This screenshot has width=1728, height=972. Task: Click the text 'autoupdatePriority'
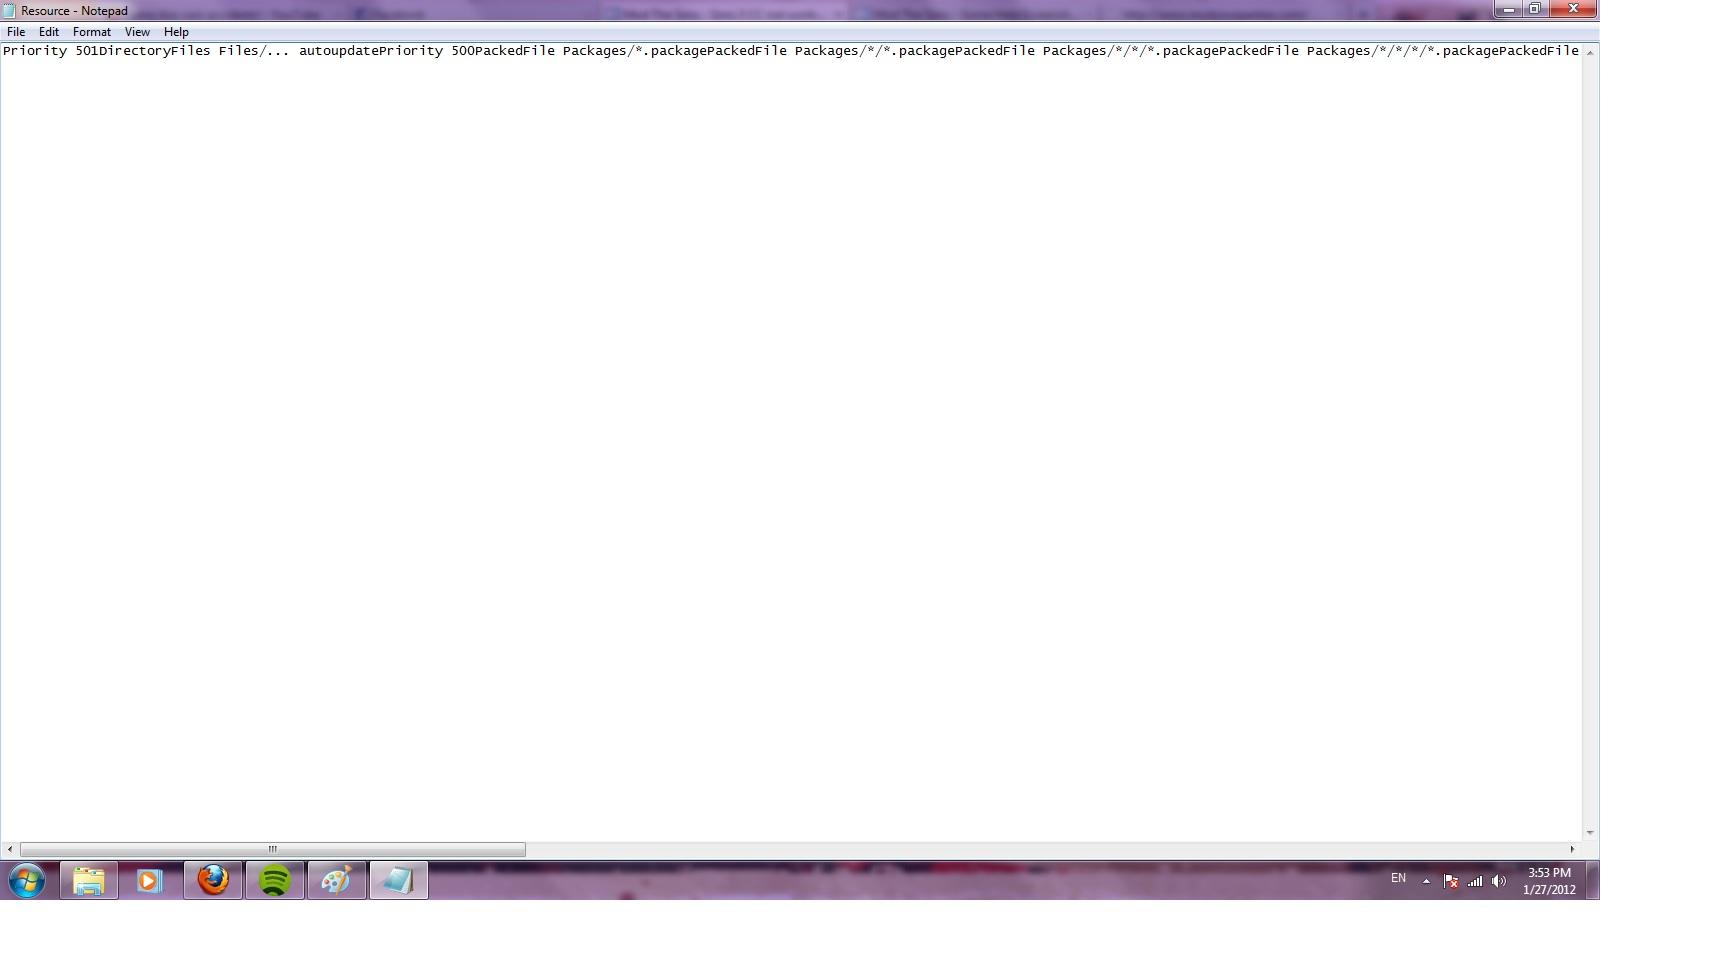[x=371, y=51]
